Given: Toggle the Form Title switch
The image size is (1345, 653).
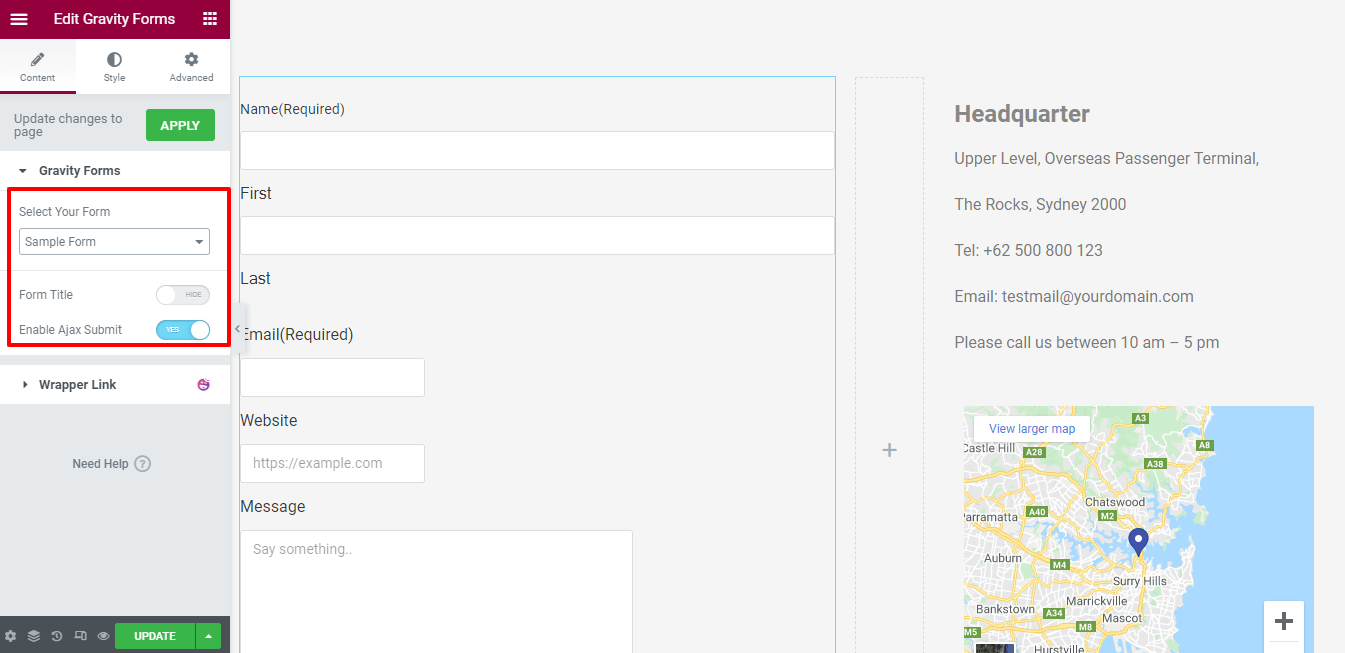Looking at the screenshot, I should pyautogui.click(x=183, y=295).
